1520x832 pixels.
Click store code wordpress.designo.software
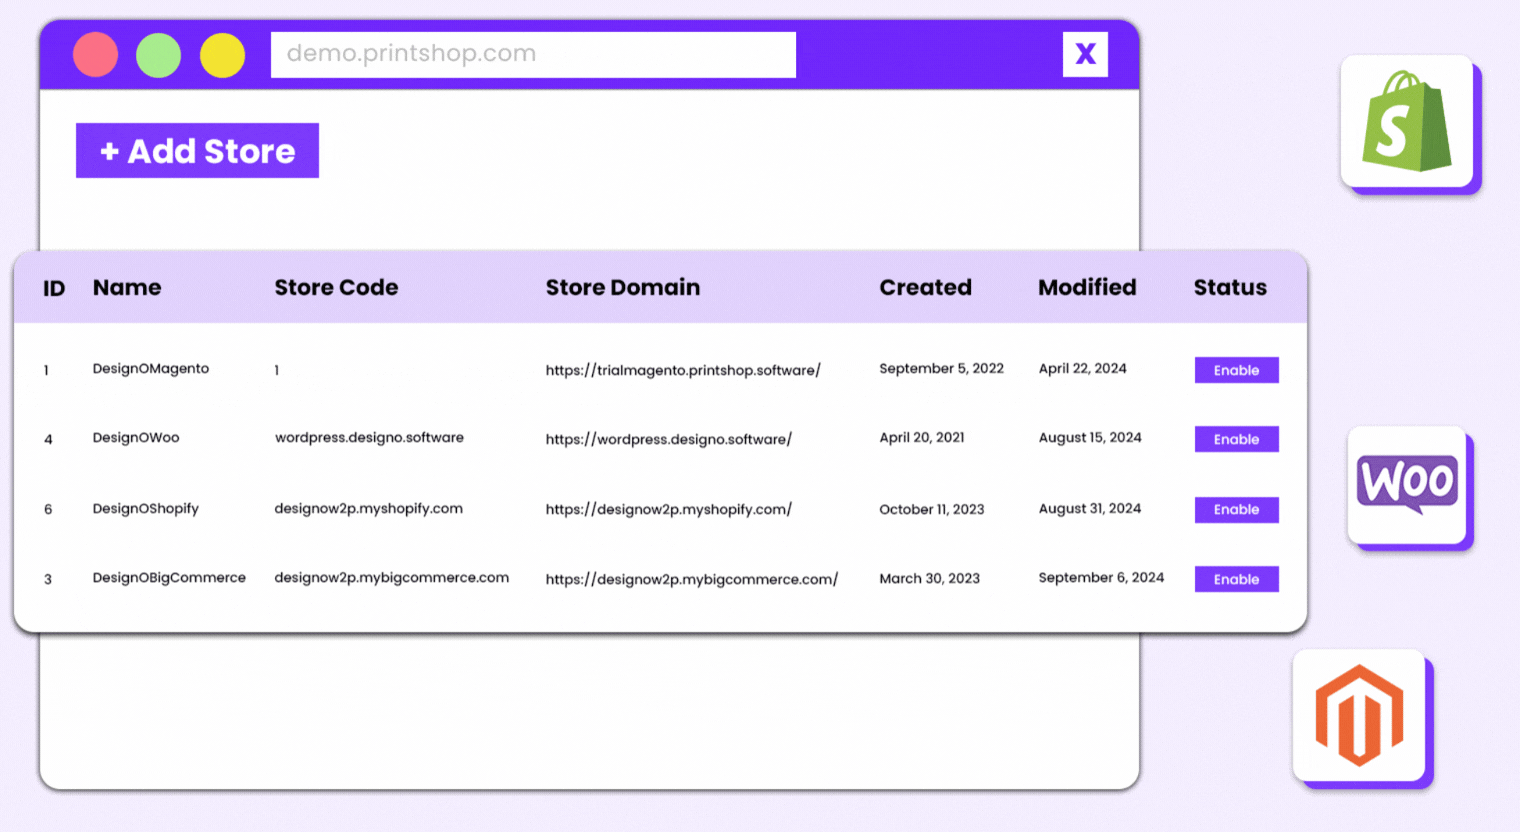(369, 438)
